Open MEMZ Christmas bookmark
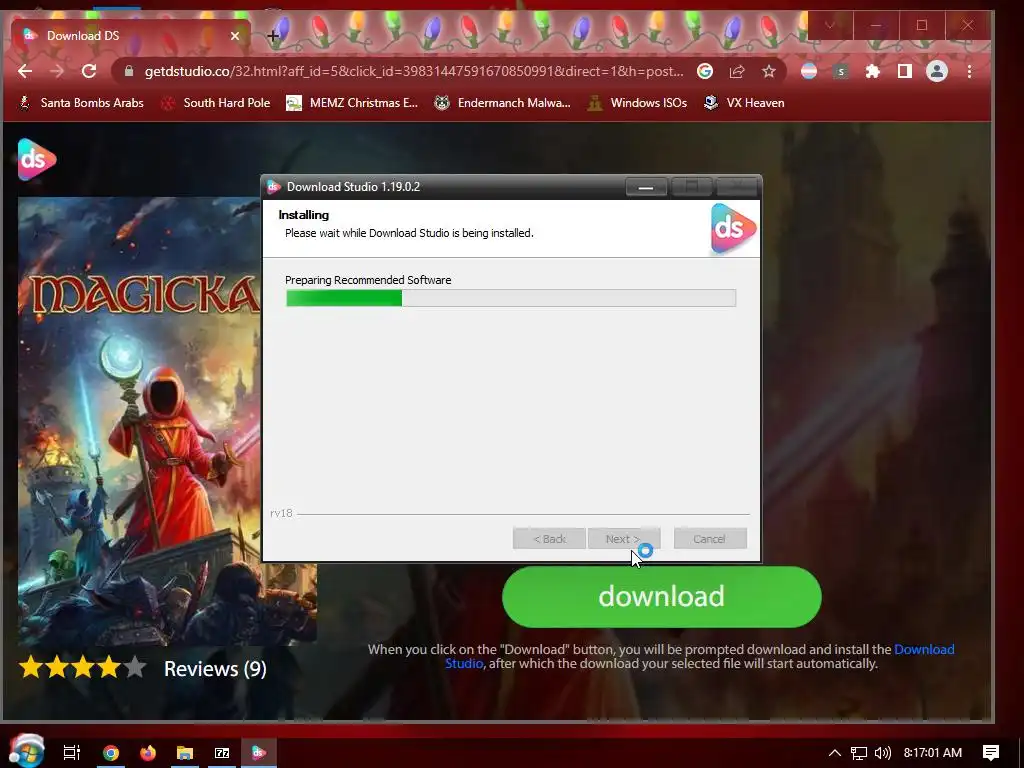 click(x=352, y=103)
